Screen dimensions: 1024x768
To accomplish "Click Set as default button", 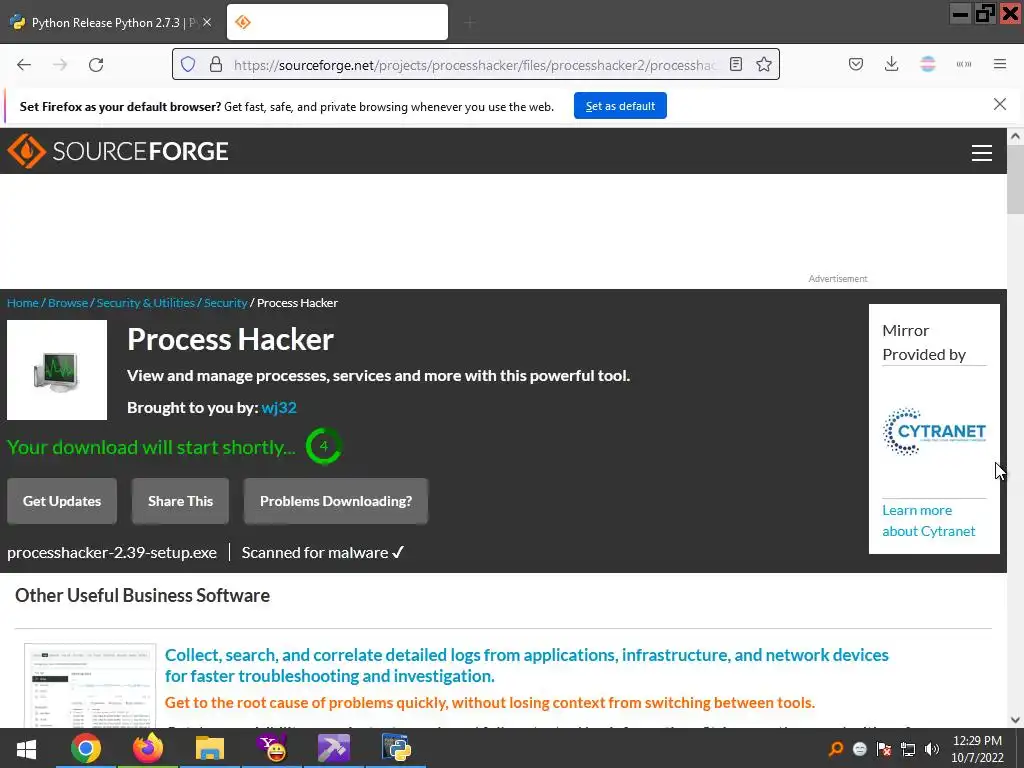I will coord(620,106).
